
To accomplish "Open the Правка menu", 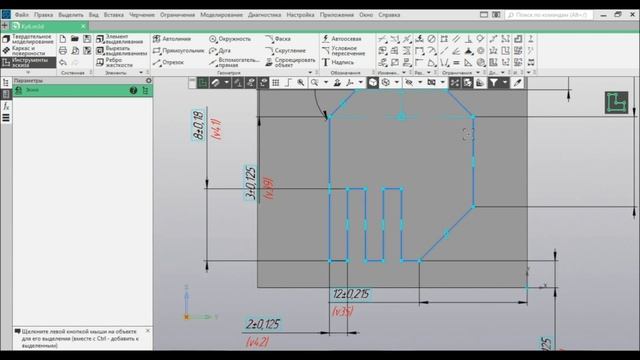I will (43, 15).
